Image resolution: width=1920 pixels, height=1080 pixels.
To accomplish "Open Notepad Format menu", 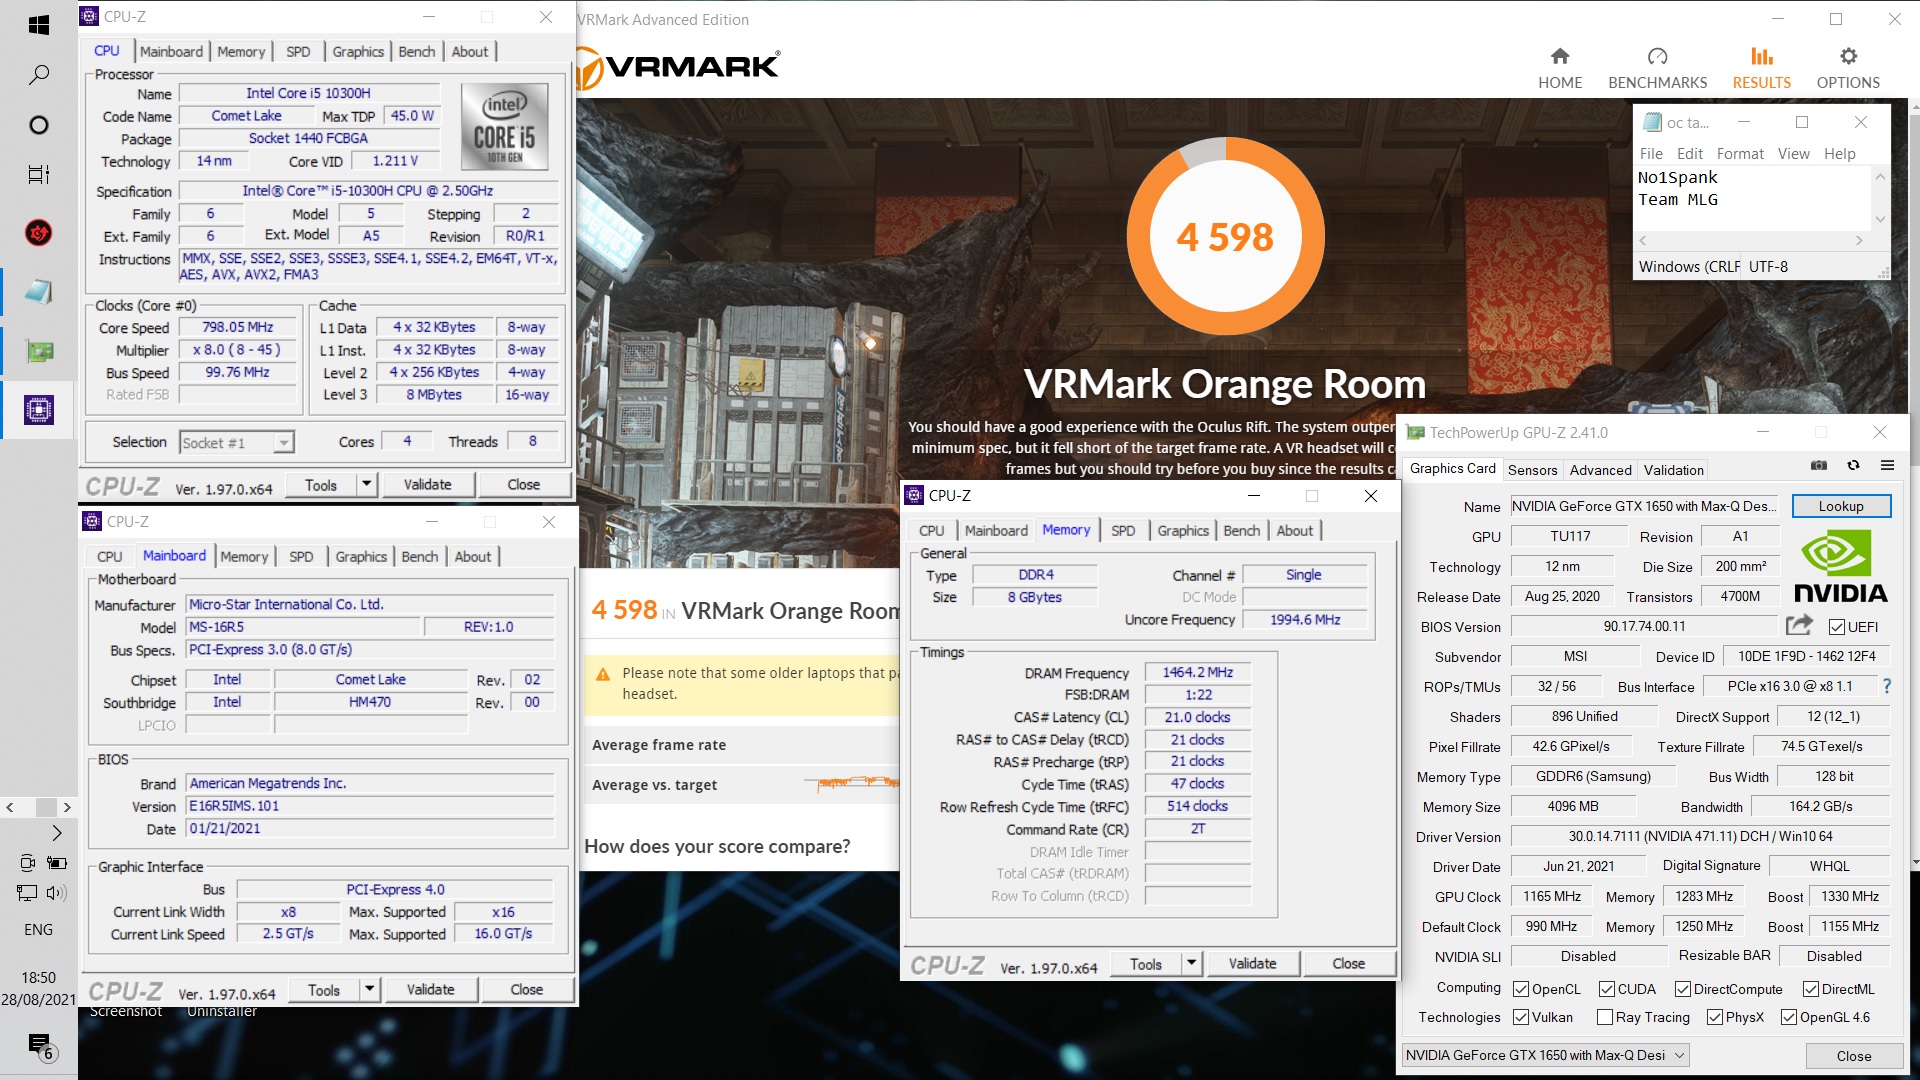I will [1740, 154].
